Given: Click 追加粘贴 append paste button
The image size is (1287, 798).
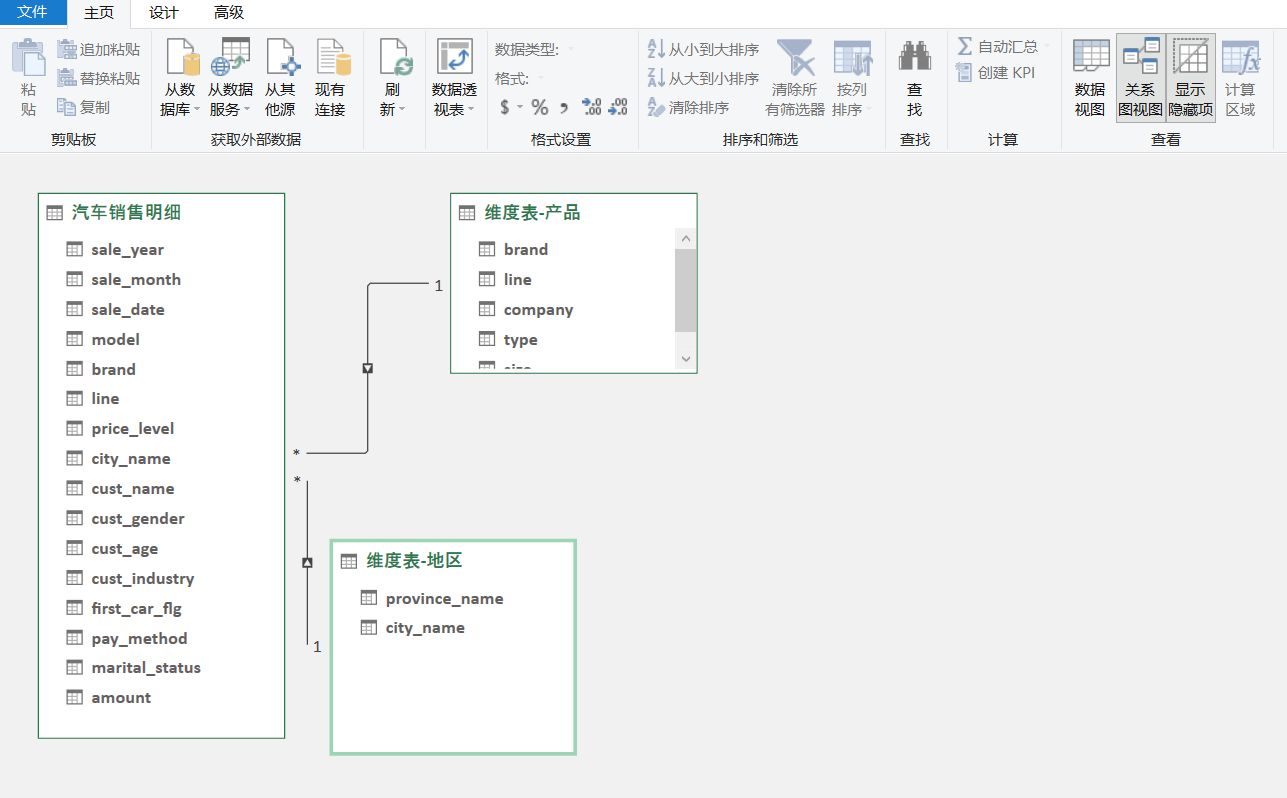Looking at the screenshot, I should 98,49.
